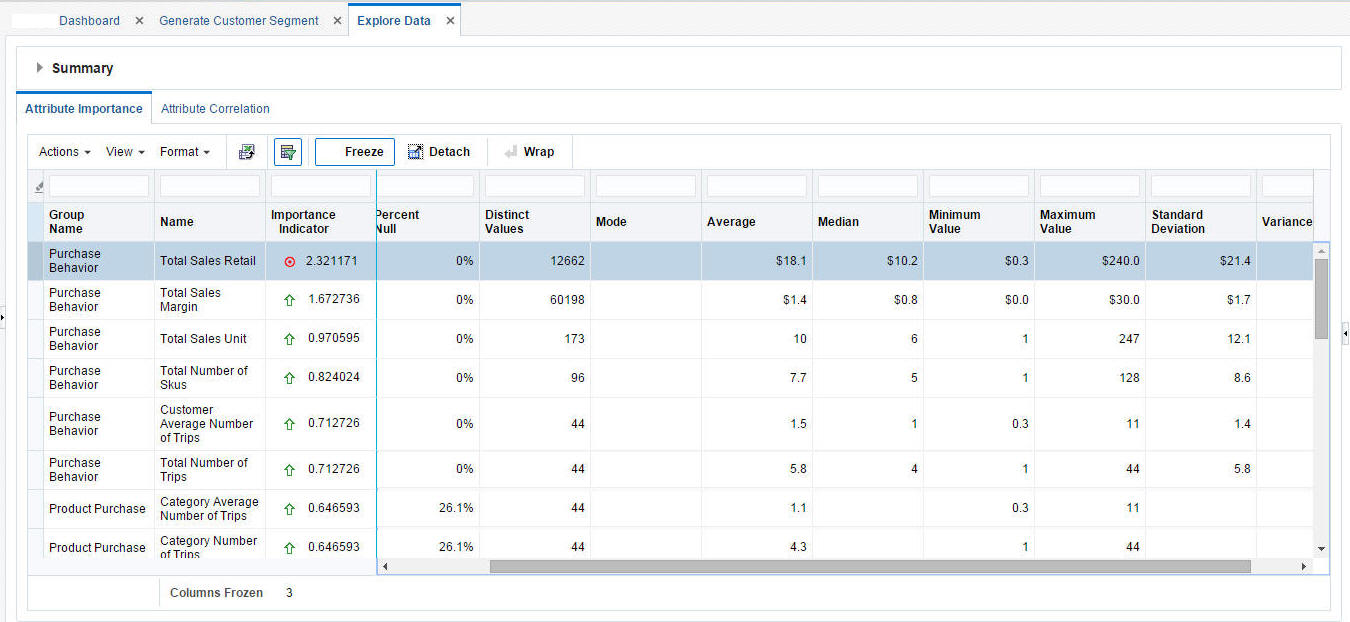The width and height of the screenshot is (1350, 622).
Task: Click the green up arrow for Total Sales Margin
Action: pos(290,300)
